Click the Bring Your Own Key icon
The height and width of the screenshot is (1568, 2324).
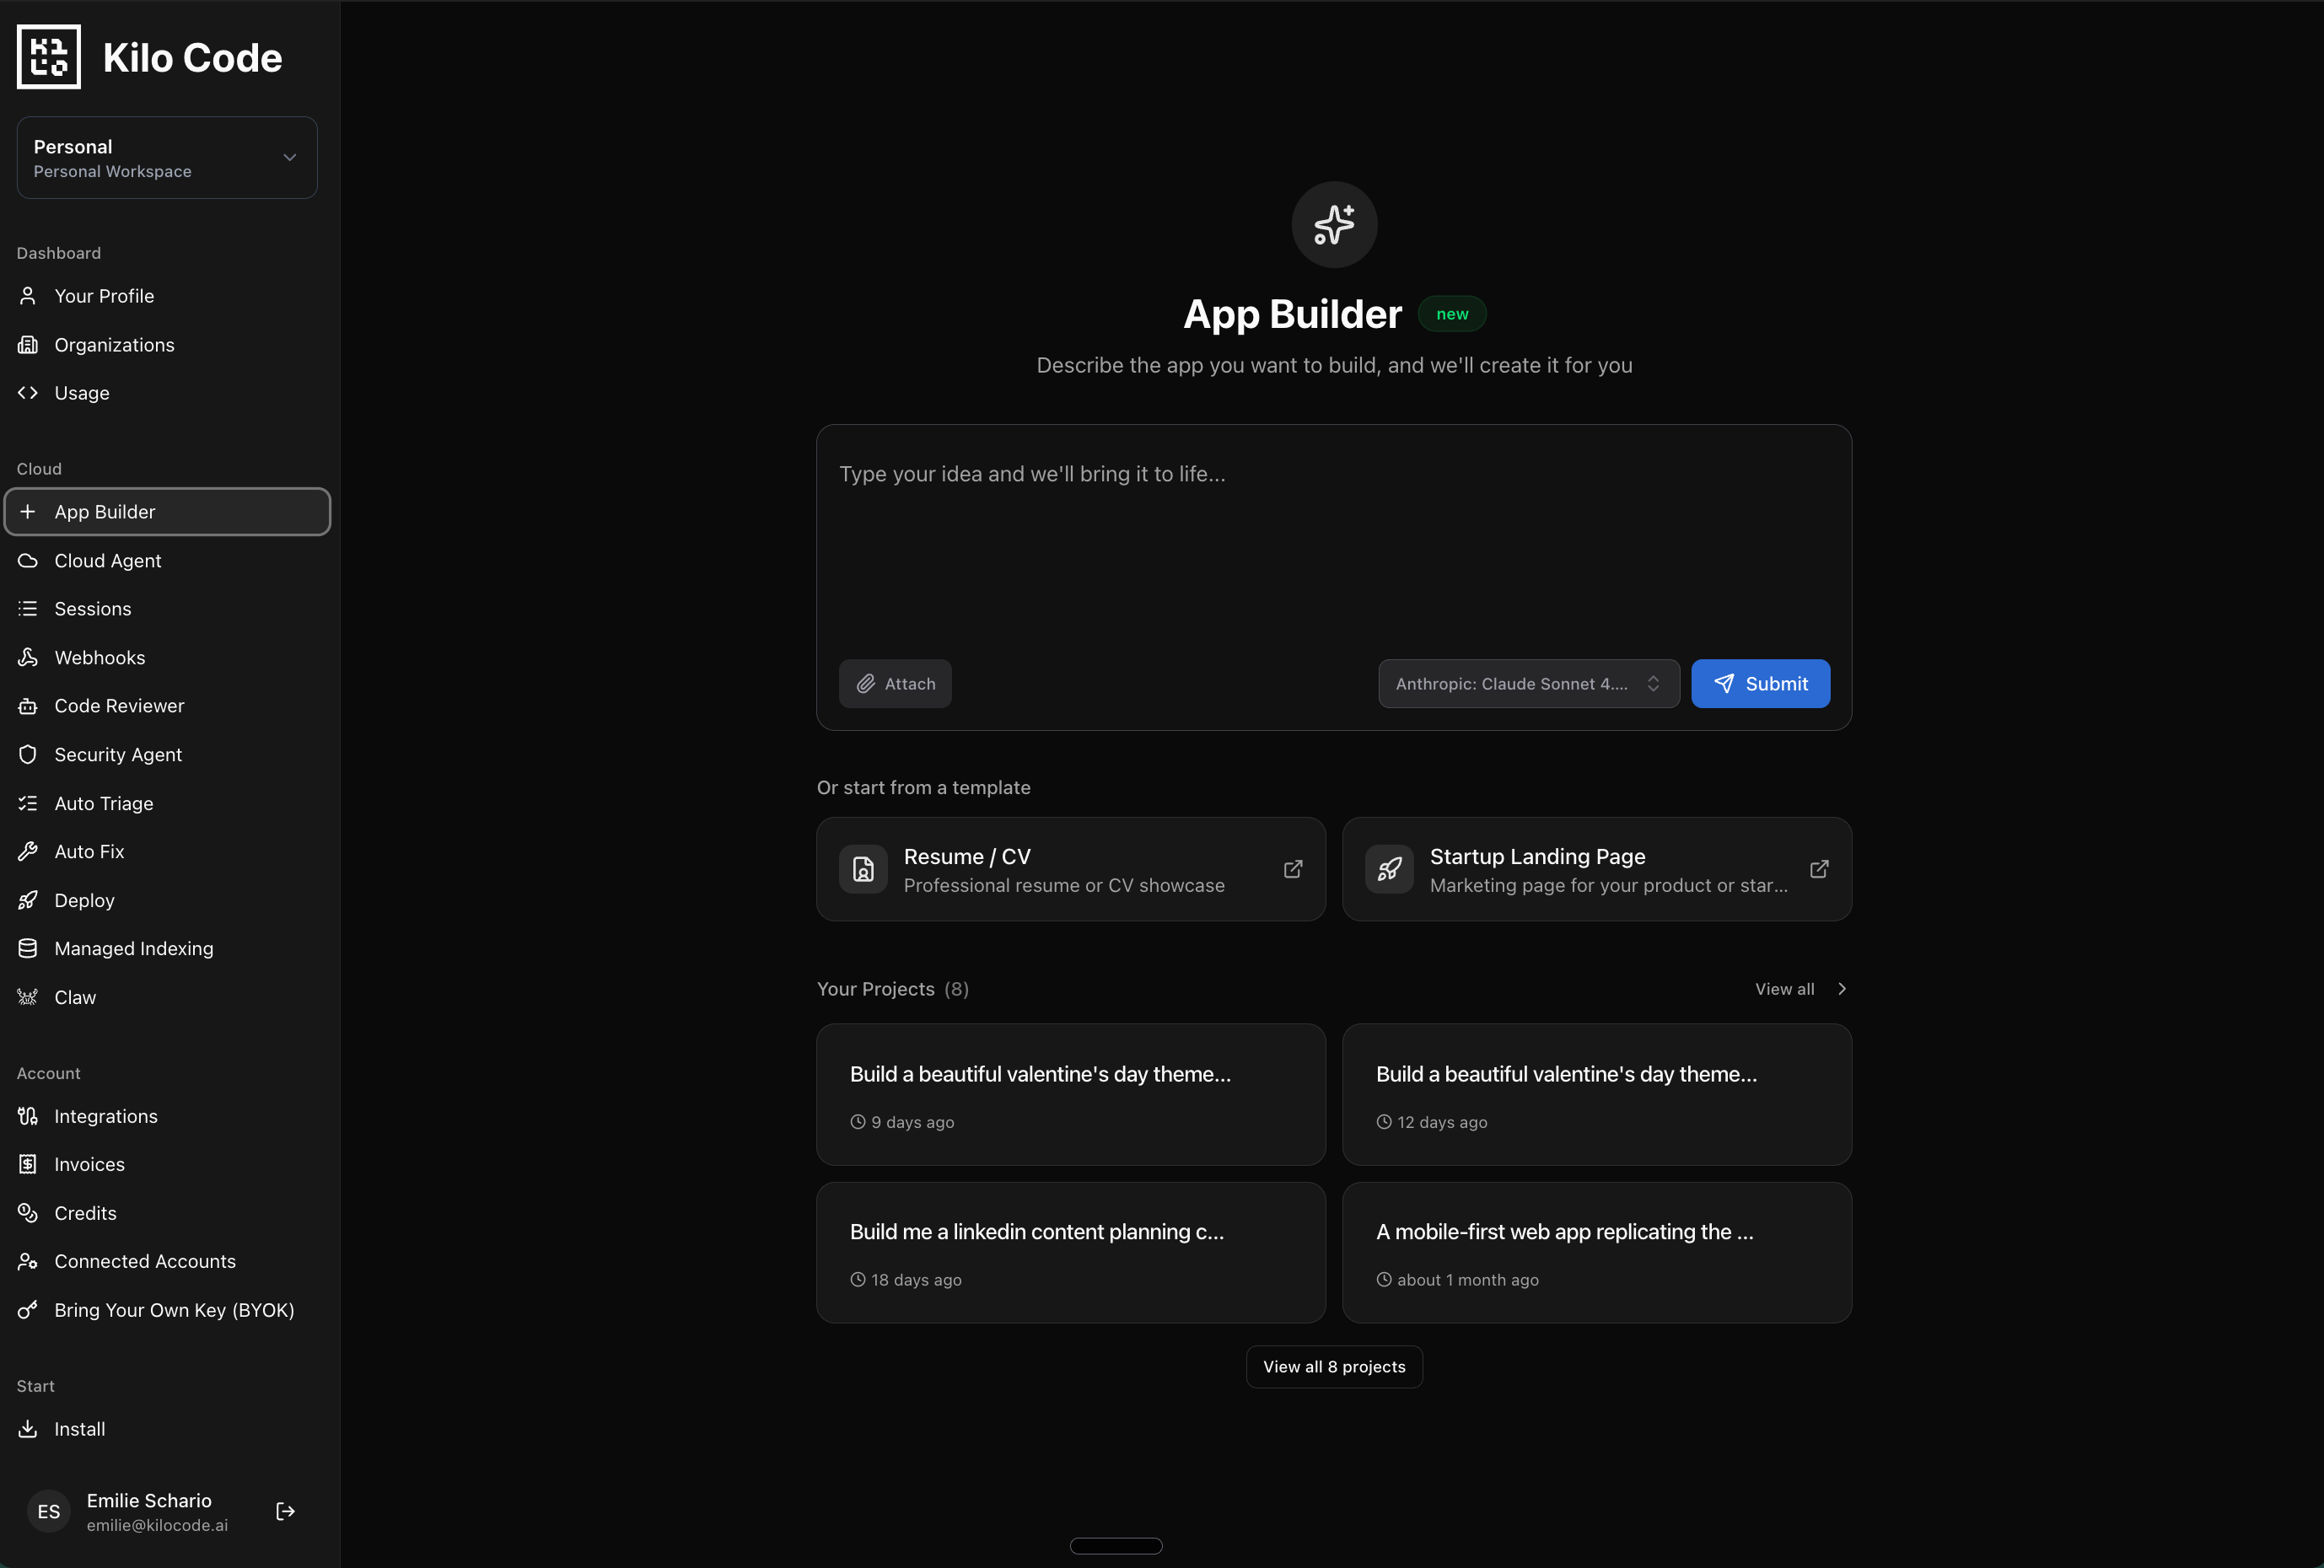pyautogui.click(x=28, y=1310)
